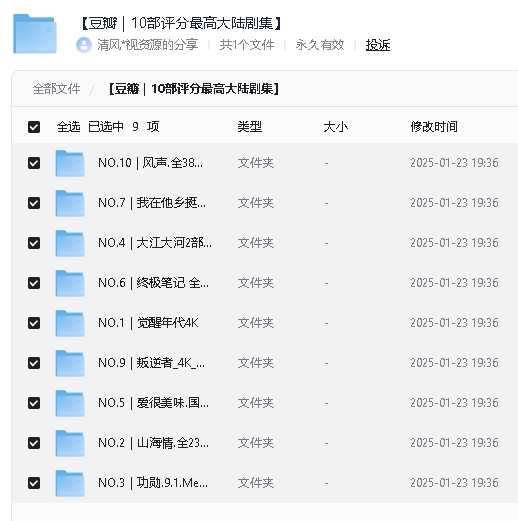Open the NO.3 | 功勋.9.1.Me... folder name

153,483
